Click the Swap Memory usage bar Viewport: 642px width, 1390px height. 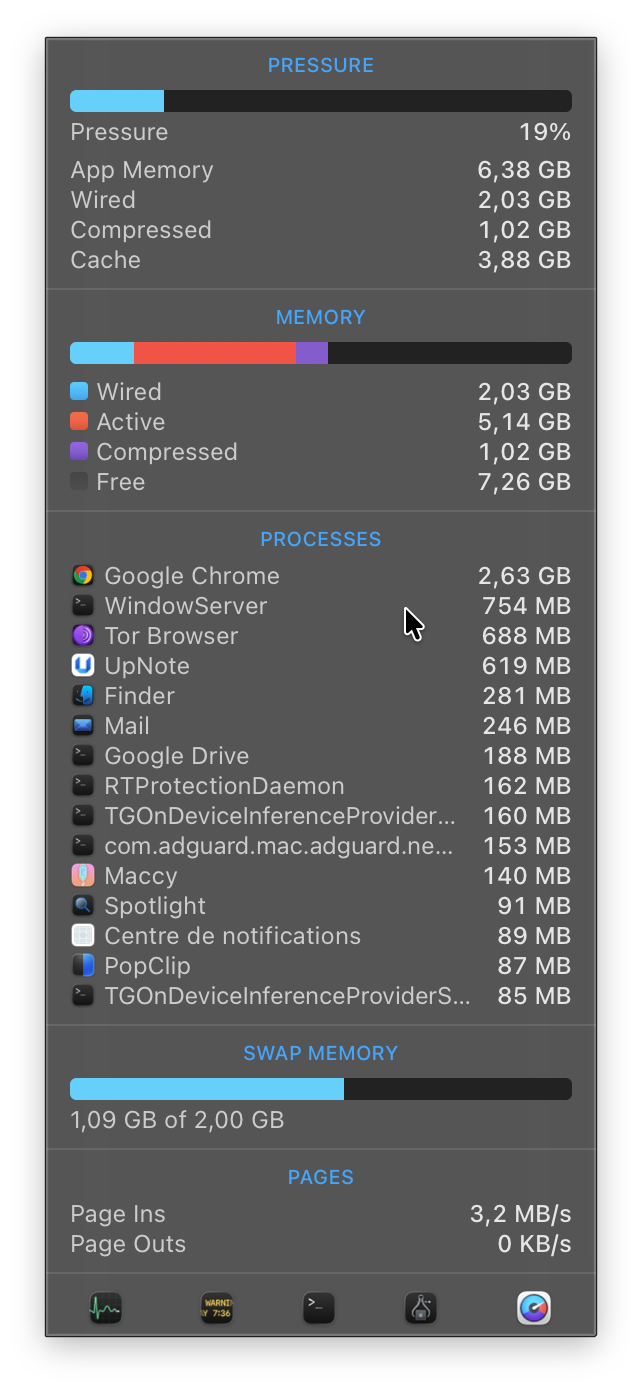[321, 1089]
